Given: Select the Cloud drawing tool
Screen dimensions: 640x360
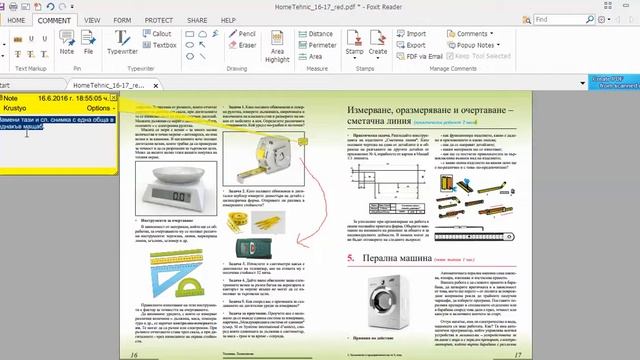Looking at the screenshot, I should tap(202, 34).
